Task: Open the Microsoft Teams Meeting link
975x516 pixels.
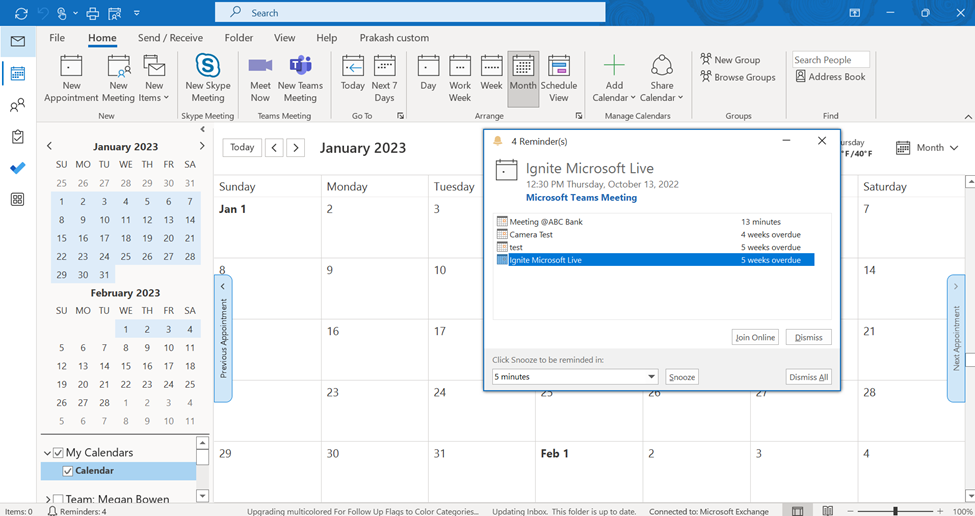Action: 581,198
